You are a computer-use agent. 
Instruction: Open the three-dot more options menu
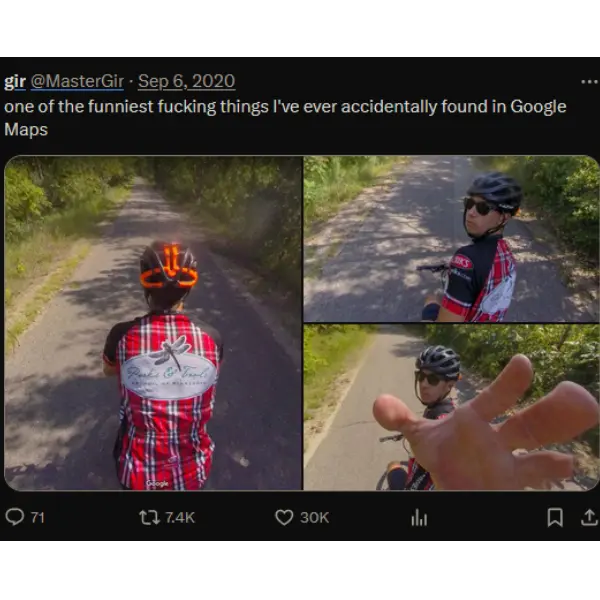pos(588,82)
